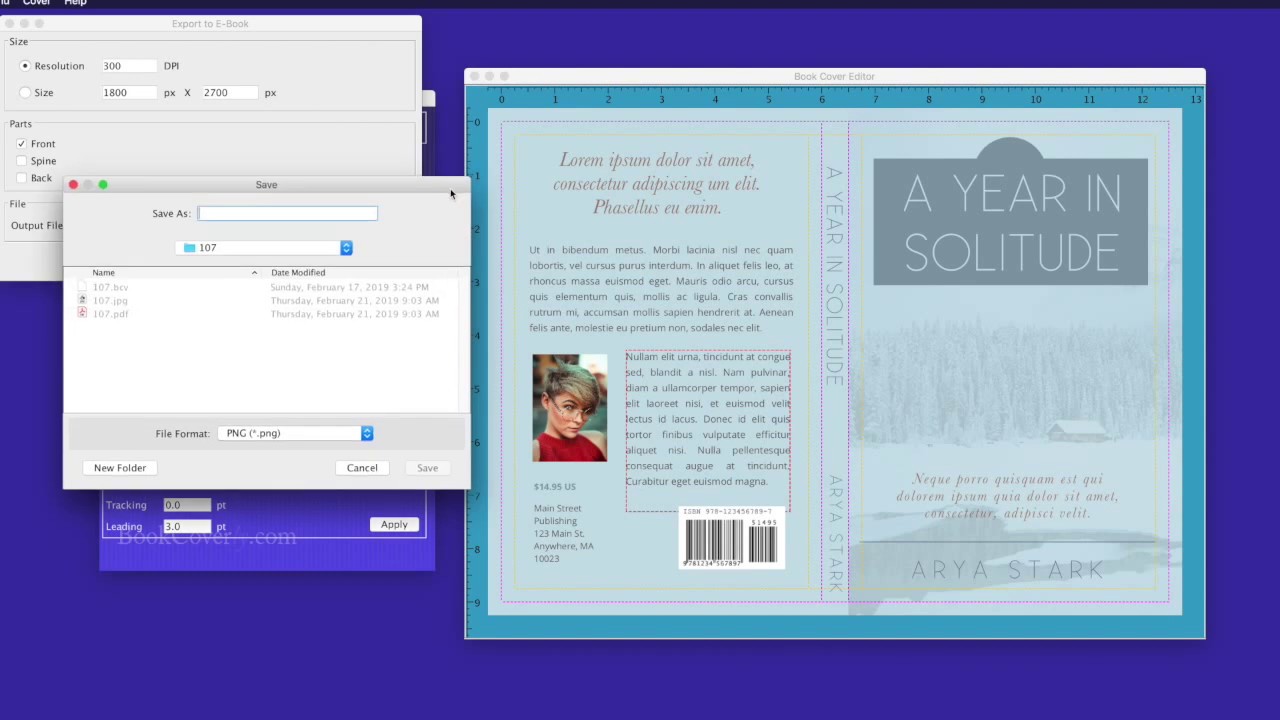Click the Save As filename field
The image size is (1280, 720).
coord(288,213)
